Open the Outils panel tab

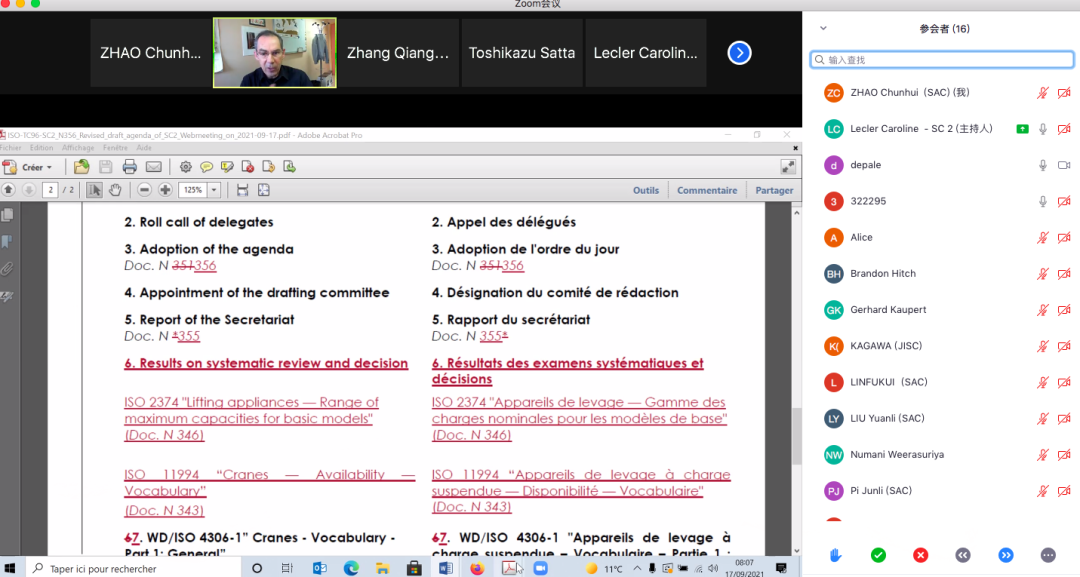point(646,190)
